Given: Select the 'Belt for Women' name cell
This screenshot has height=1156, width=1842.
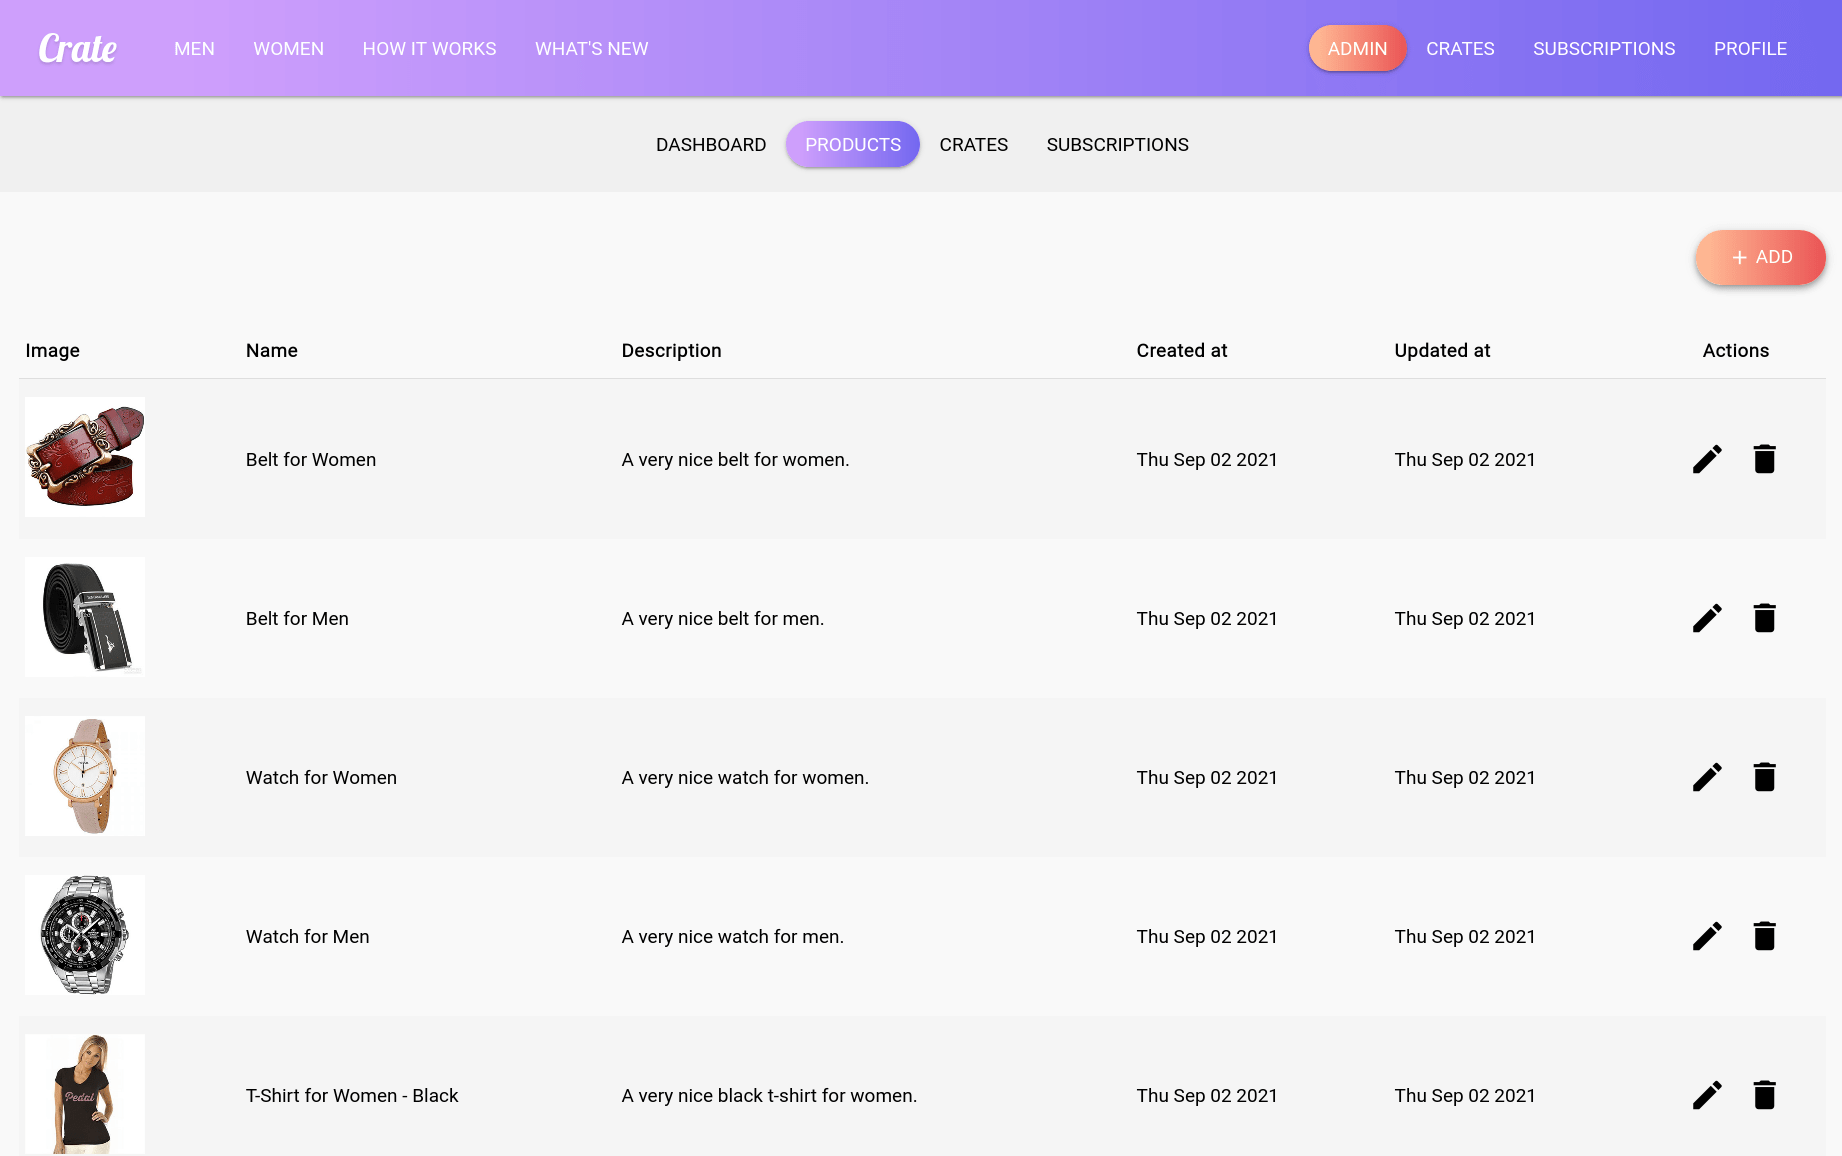Looking at the screenshot, I should point(311,460).
